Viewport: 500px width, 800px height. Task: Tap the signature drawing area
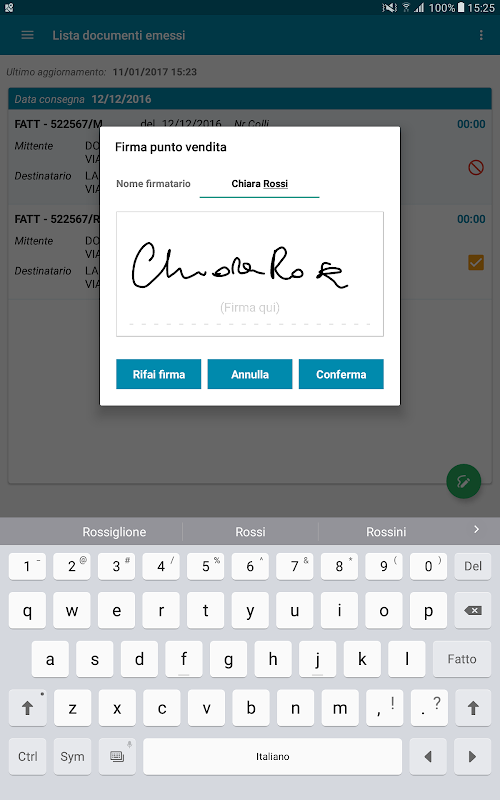point(250,274)
